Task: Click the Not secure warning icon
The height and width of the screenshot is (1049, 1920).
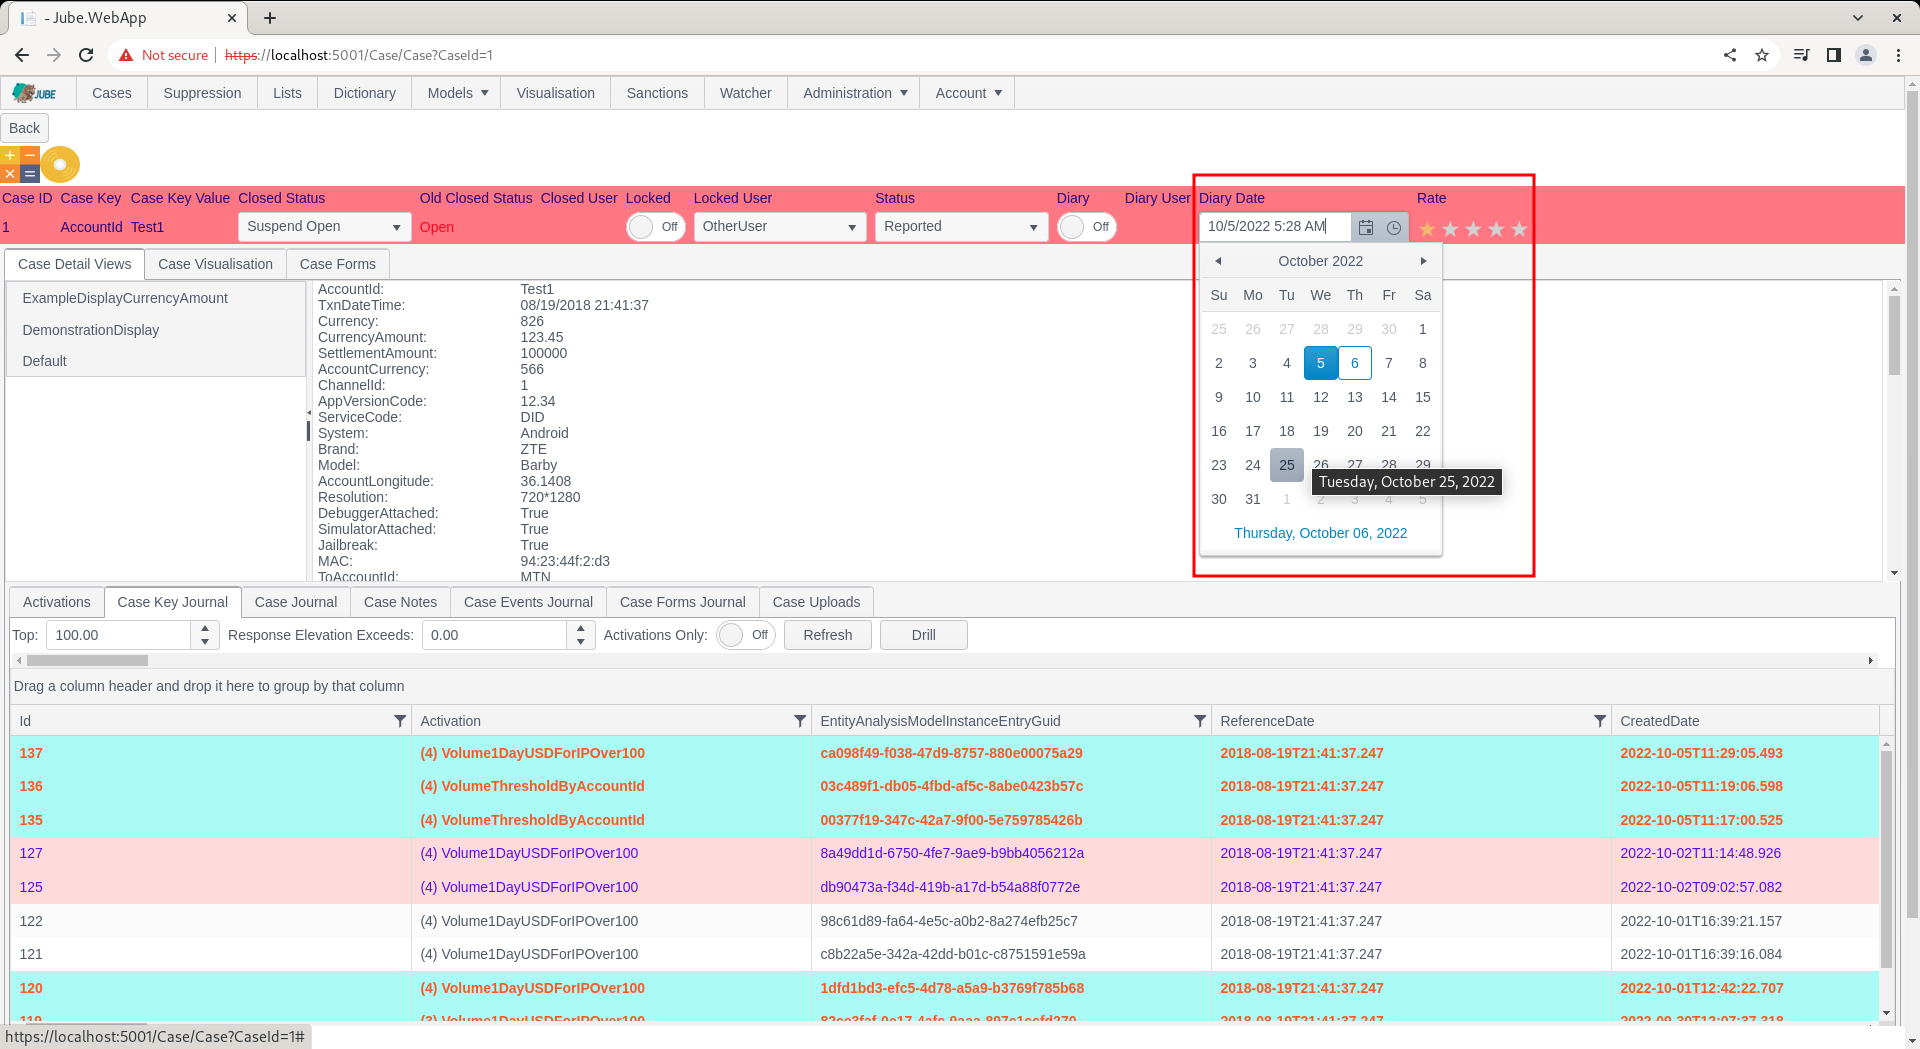Action: click(x=126, y=55)
